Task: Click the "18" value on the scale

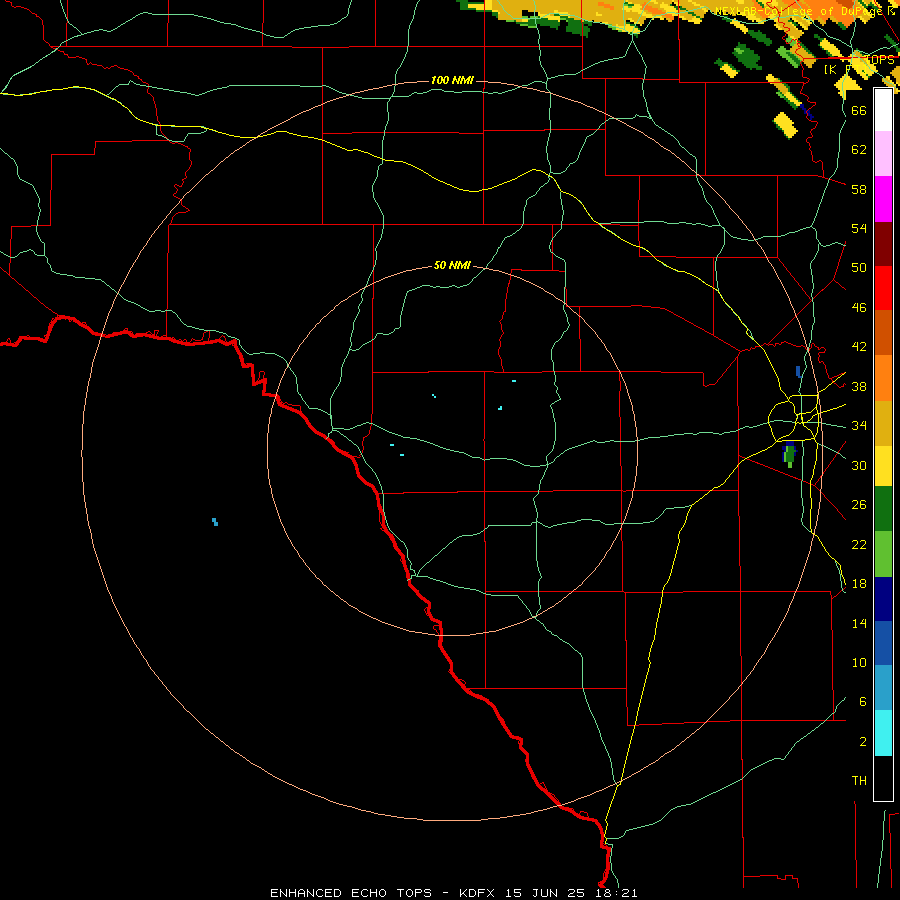Action: (859, 584)
